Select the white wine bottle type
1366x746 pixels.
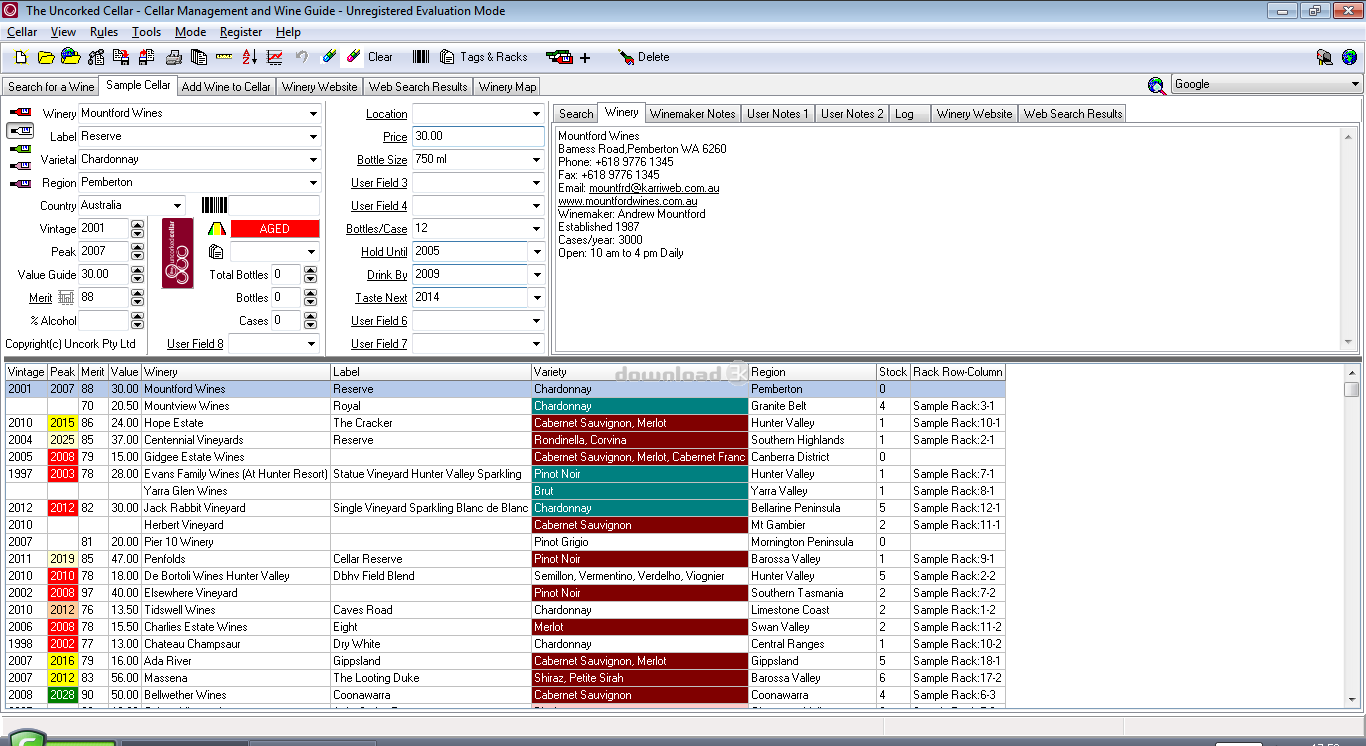pyautogui.click(x=20, y=130)
